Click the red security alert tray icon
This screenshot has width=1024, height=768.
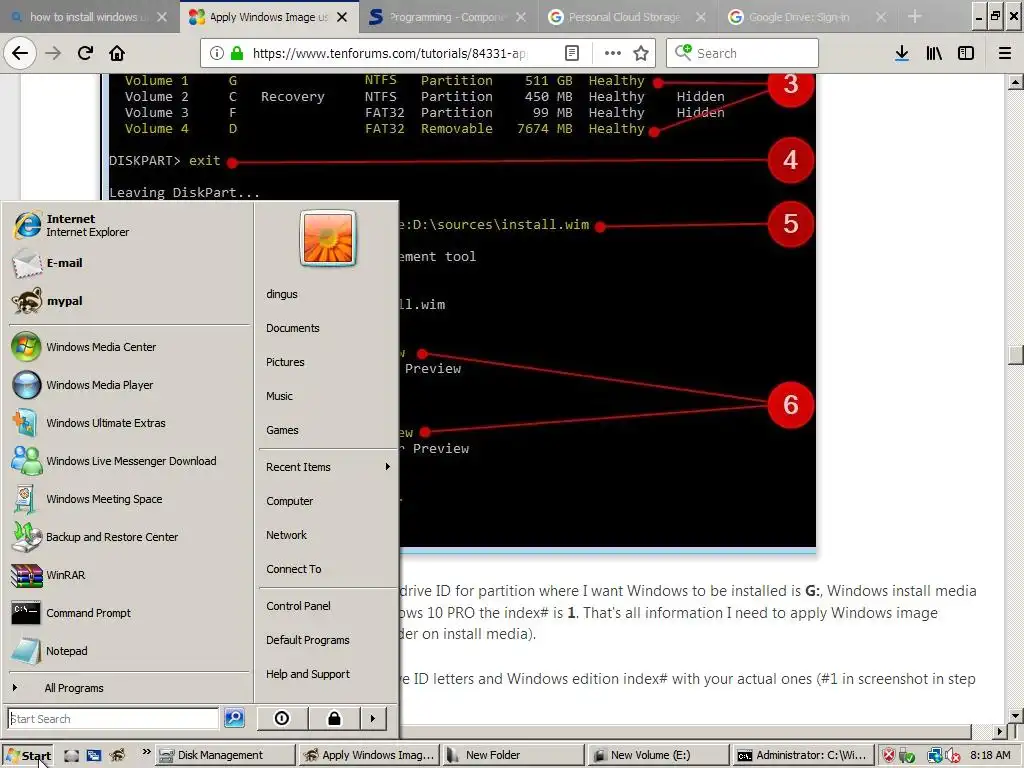[889, 756]
